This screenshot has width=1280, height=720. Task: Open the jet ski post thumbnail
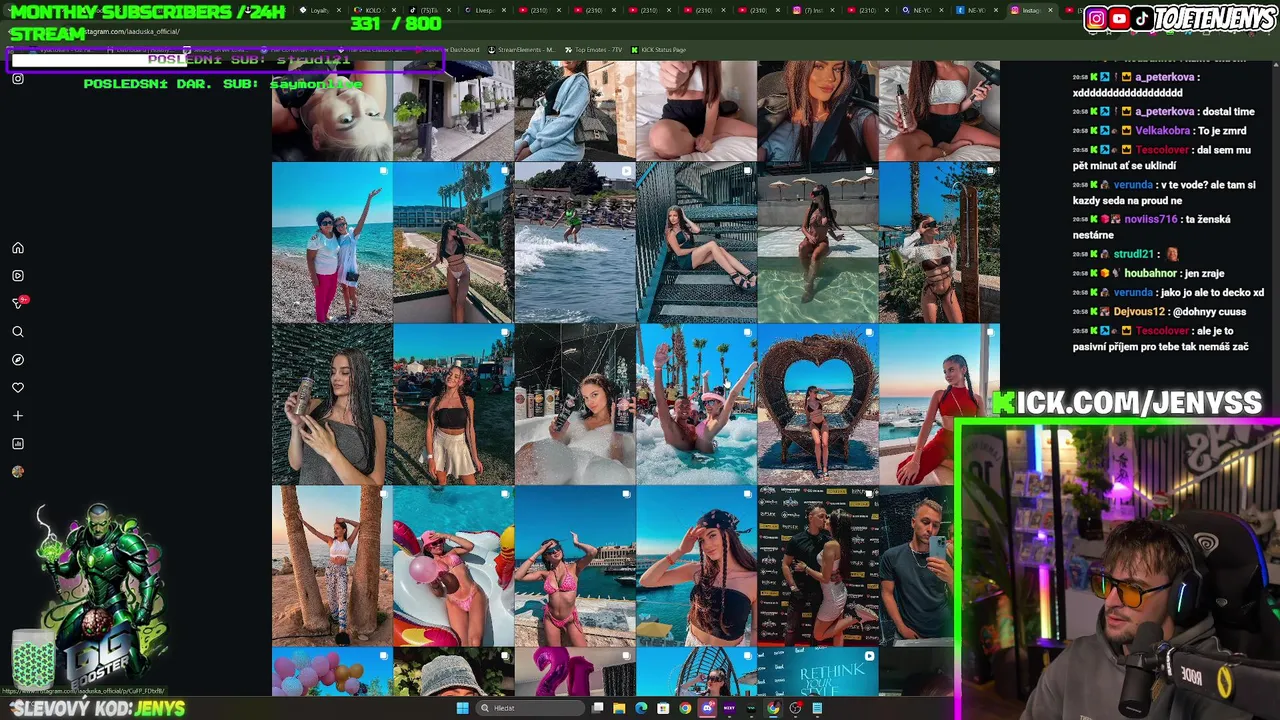pyautogui.click(x=575, y=243)
